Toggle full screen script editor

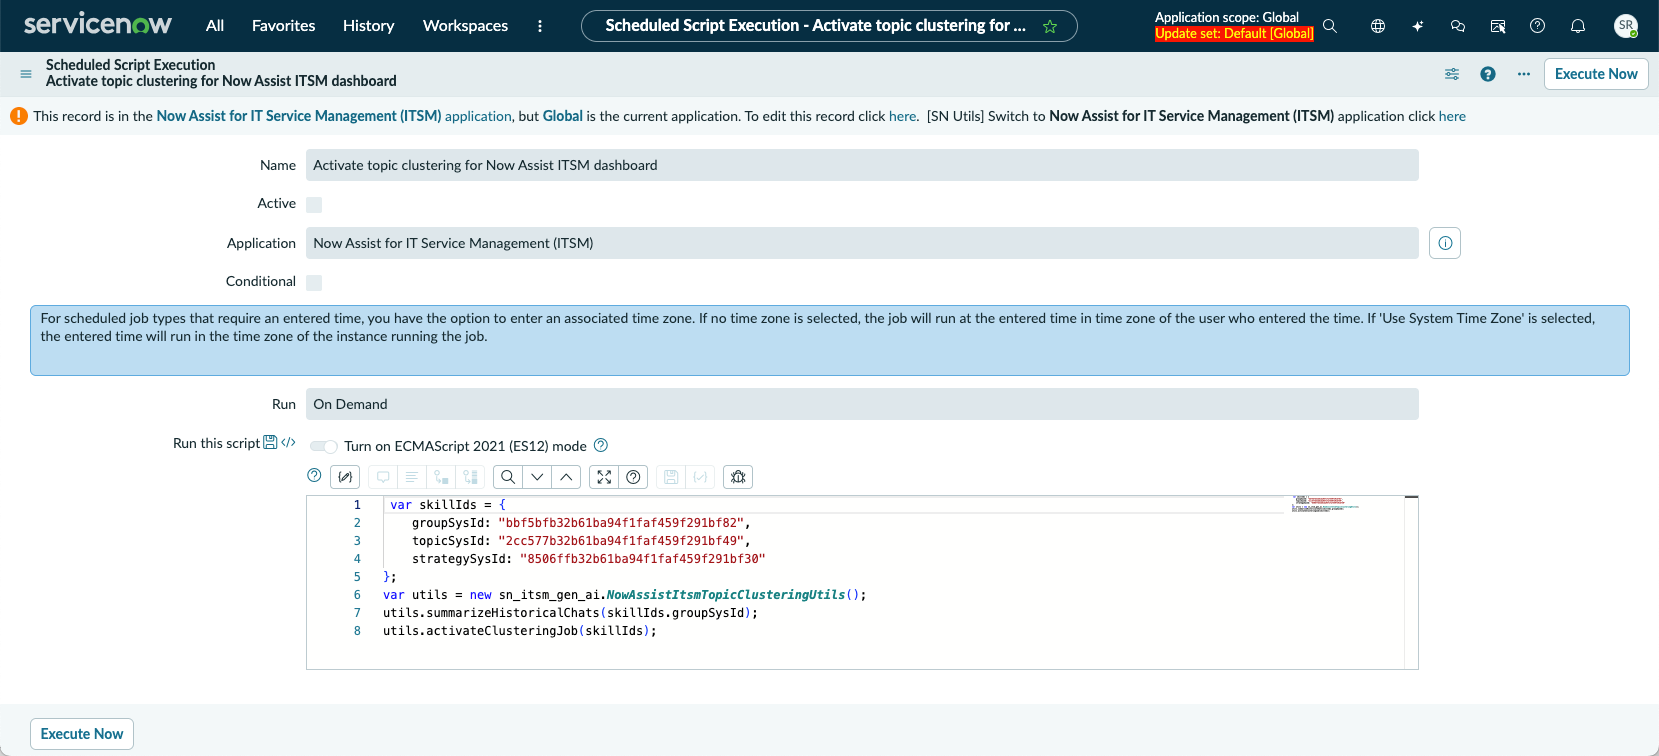tap(604, 477)
